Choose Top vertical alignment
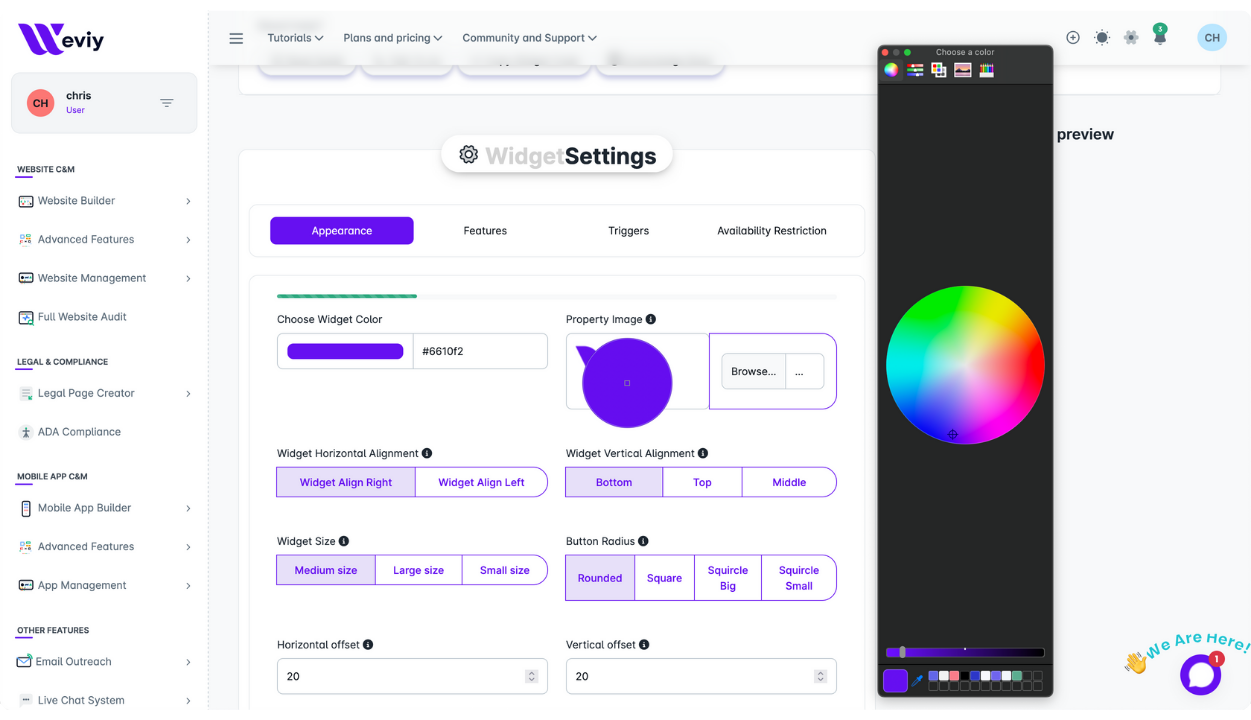Screen dimensions: 1251x720 coord(702,482)
